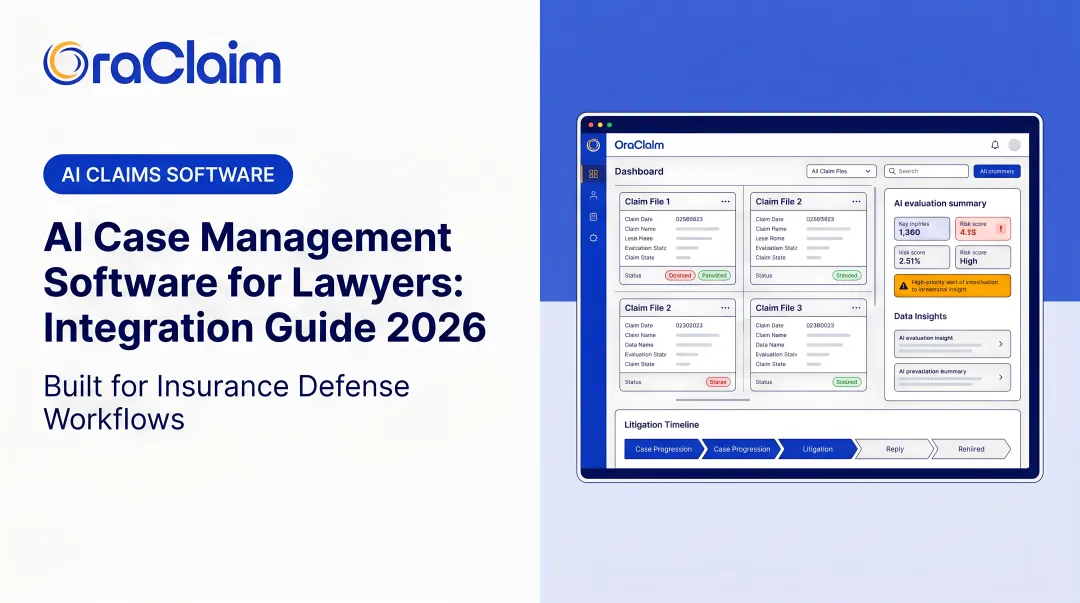Click the Dashboard heading
The width and height of the screenshot is (1080, 603).
639,172
